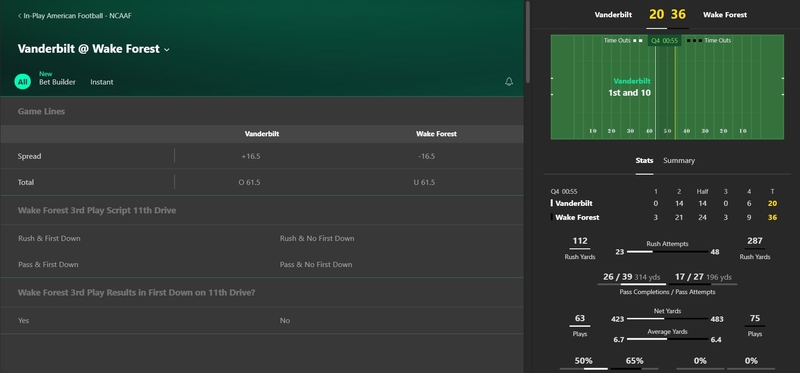Click the Net Yards comparison bar

[x=667, y=319]
